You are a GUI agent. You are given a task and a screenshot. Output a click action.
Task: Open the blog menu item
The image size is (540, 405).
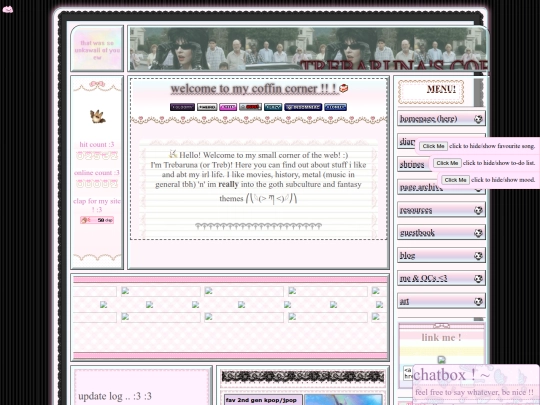441,256
